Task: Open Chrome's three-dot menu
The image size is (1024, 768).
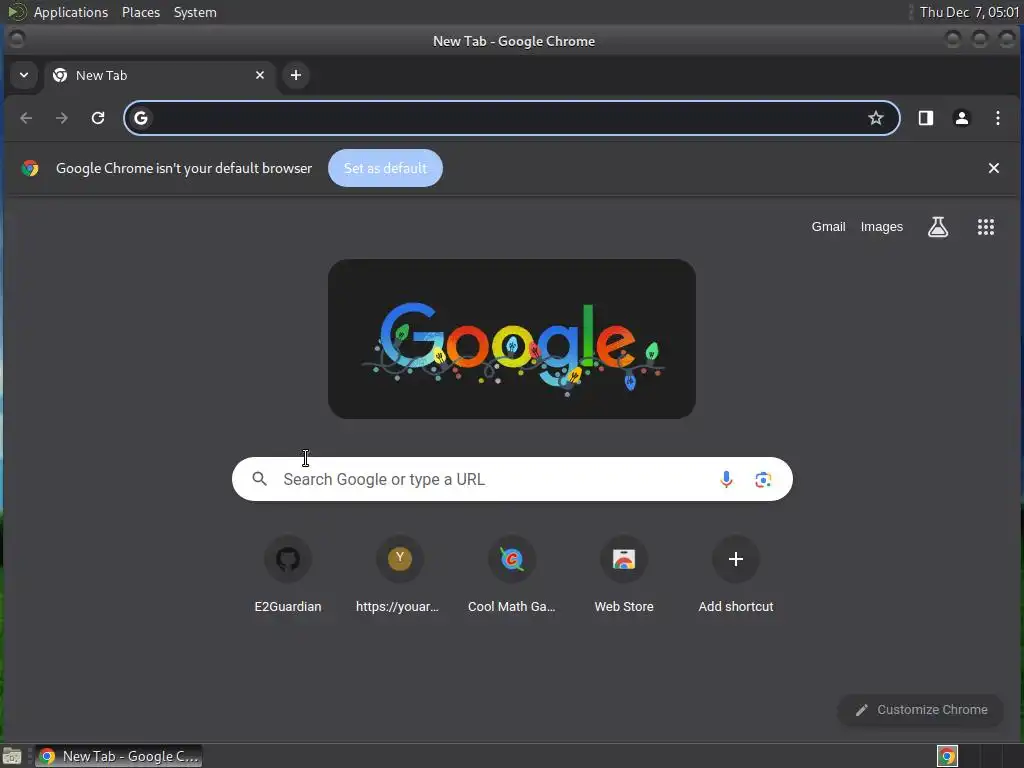Action: point(998,118)
